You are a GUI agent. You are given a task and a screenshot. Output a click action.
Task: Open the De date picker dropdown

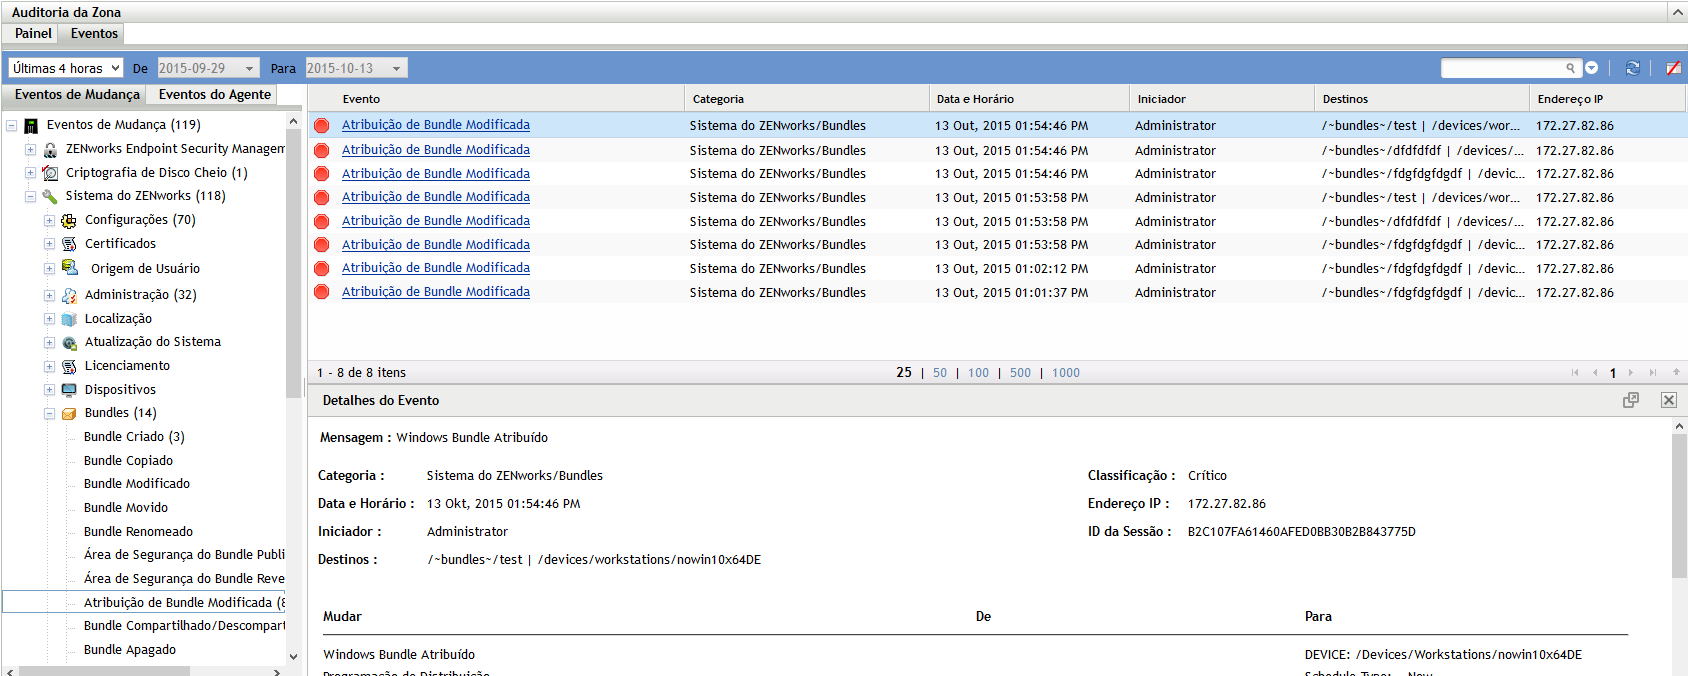point(249,68)
